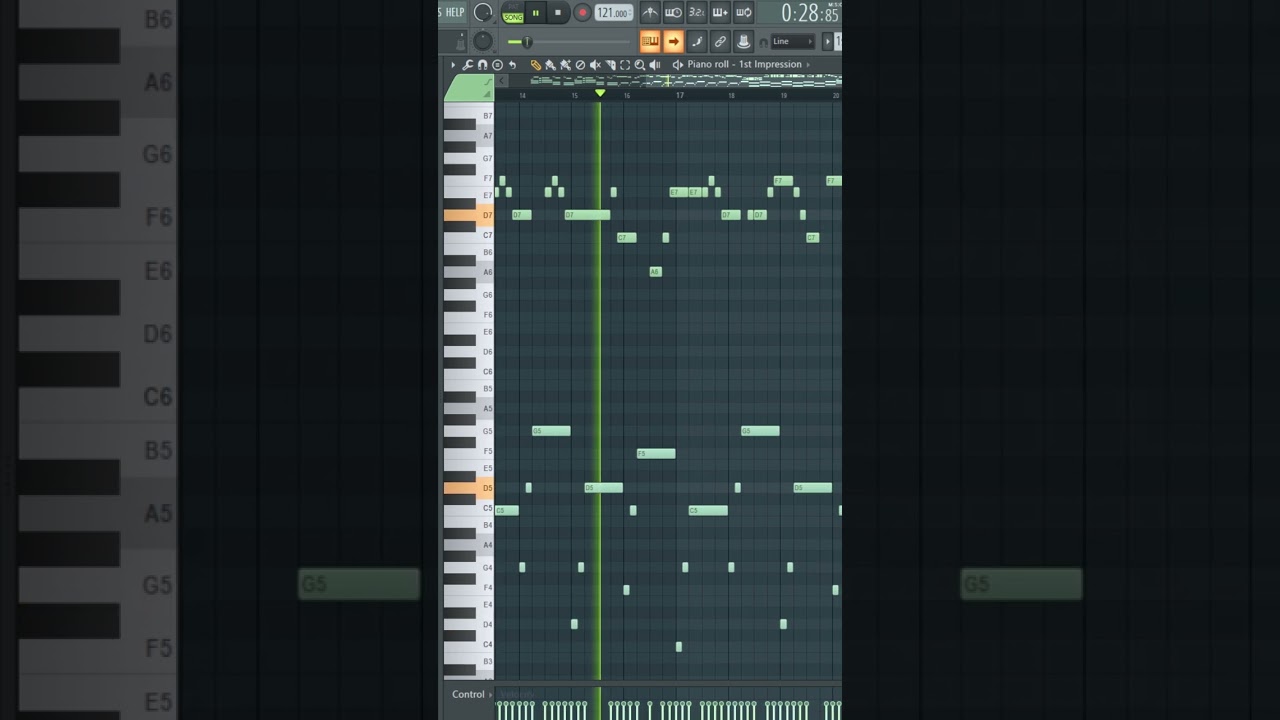Select the Paint brush tool

[550, 65]
